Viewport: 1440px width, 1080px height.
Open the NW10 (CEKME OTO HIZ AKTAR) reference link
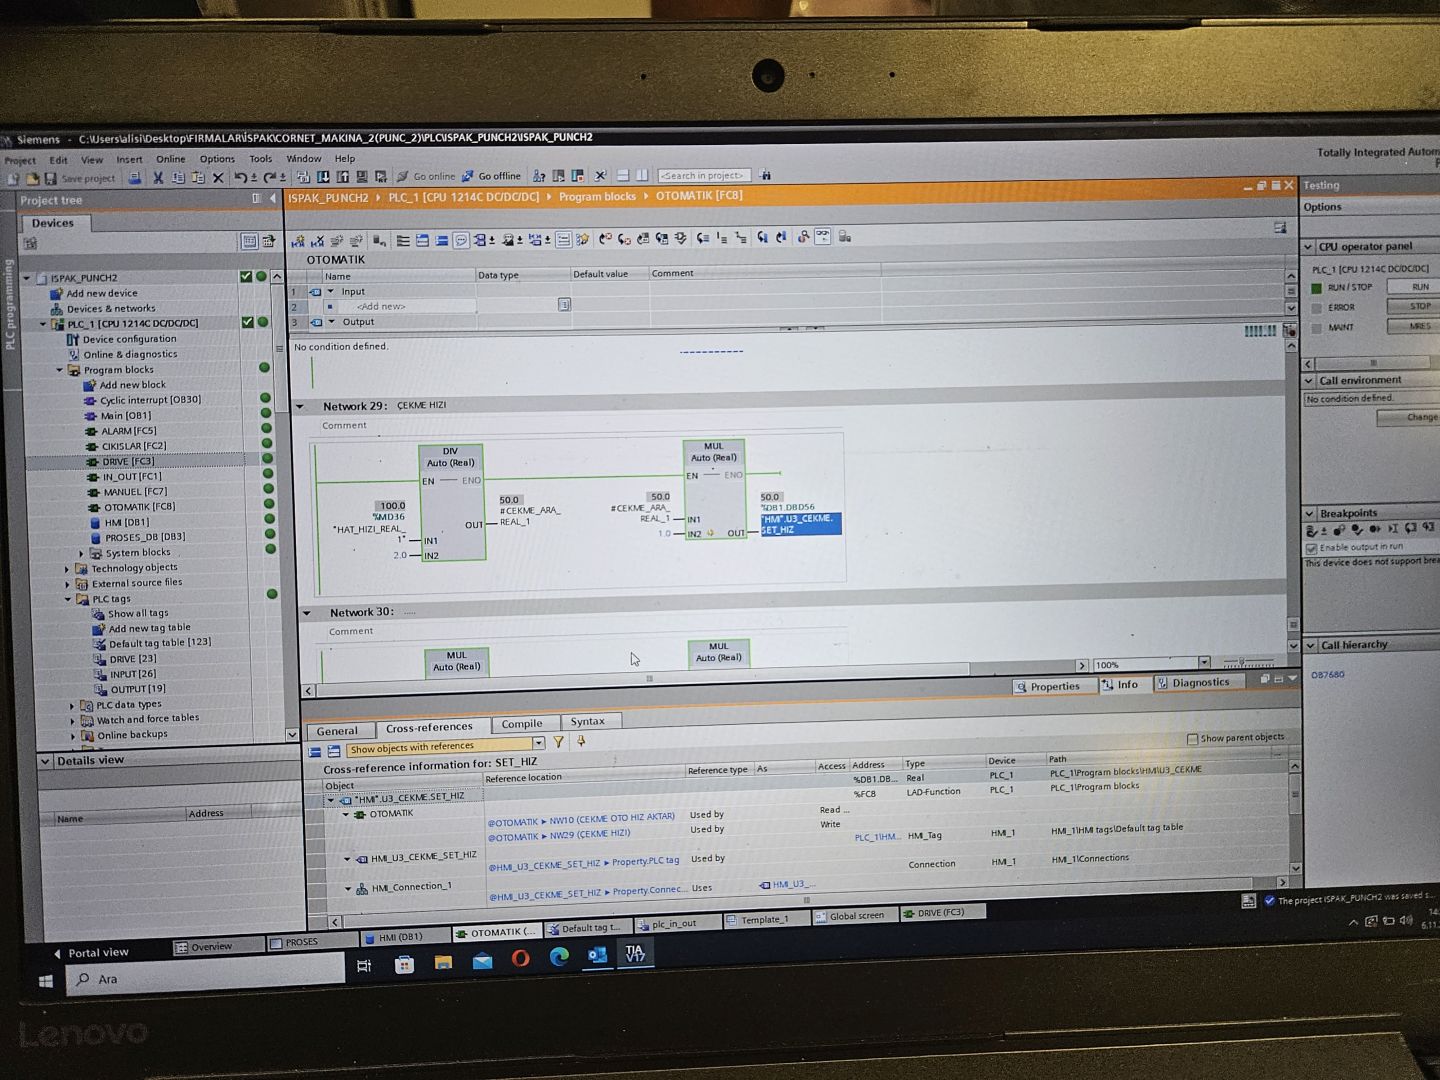coord(580,819)
